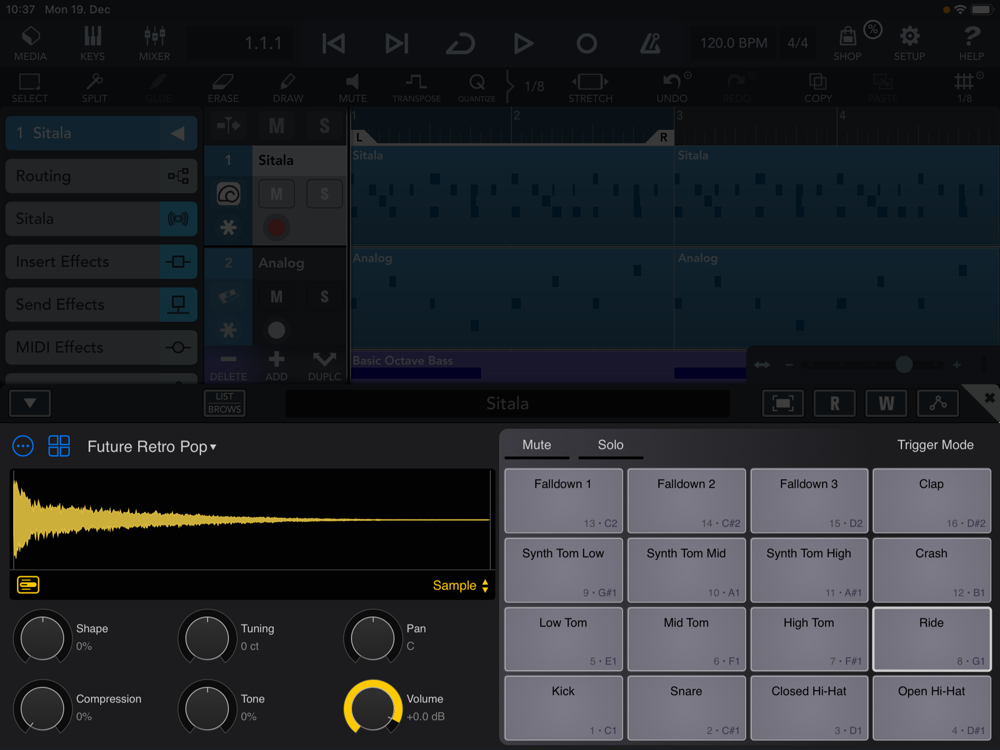Jump to the next marker

pyautogui.click(x=396, y=43)
